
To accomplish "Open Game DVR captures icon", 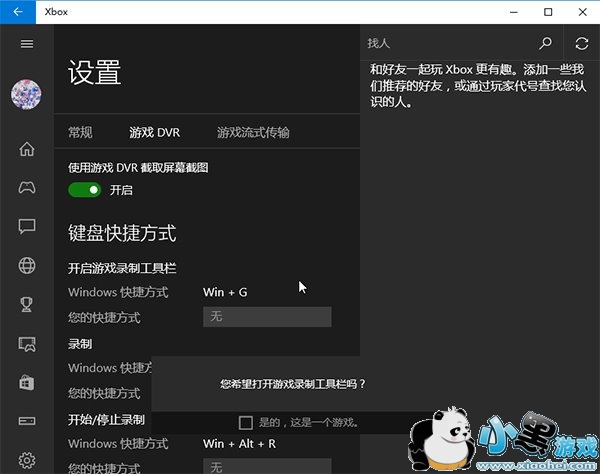I will (x=27, y=344).
